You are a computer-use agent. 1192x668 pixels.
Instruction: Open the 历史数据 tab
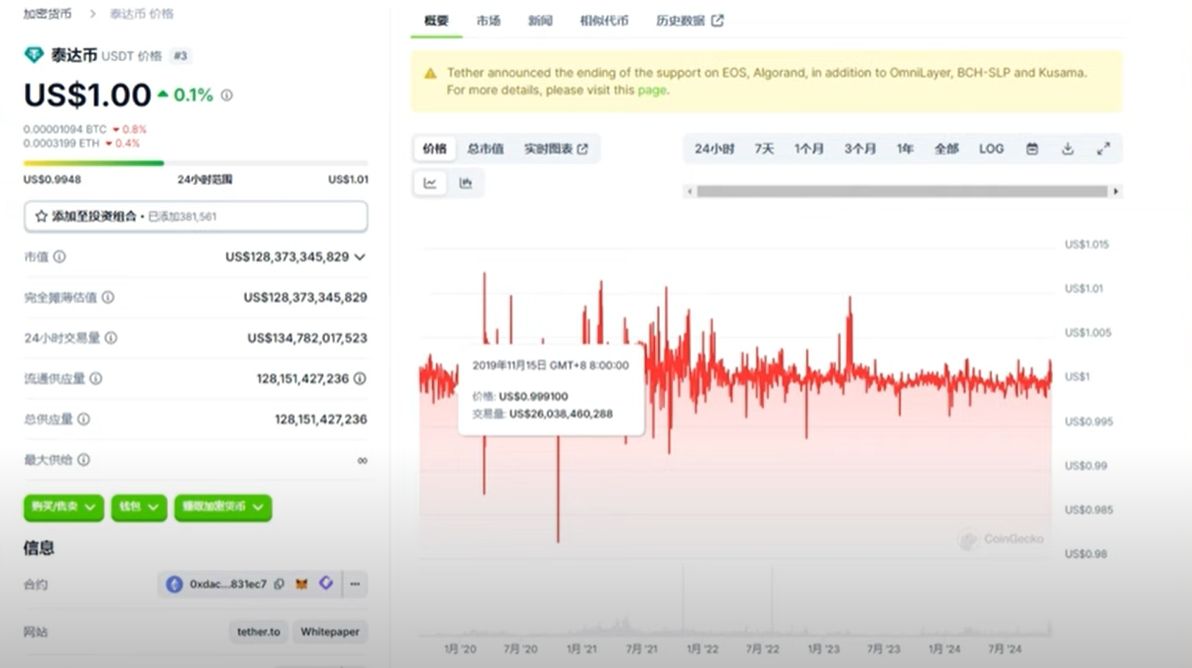(681, 20)
